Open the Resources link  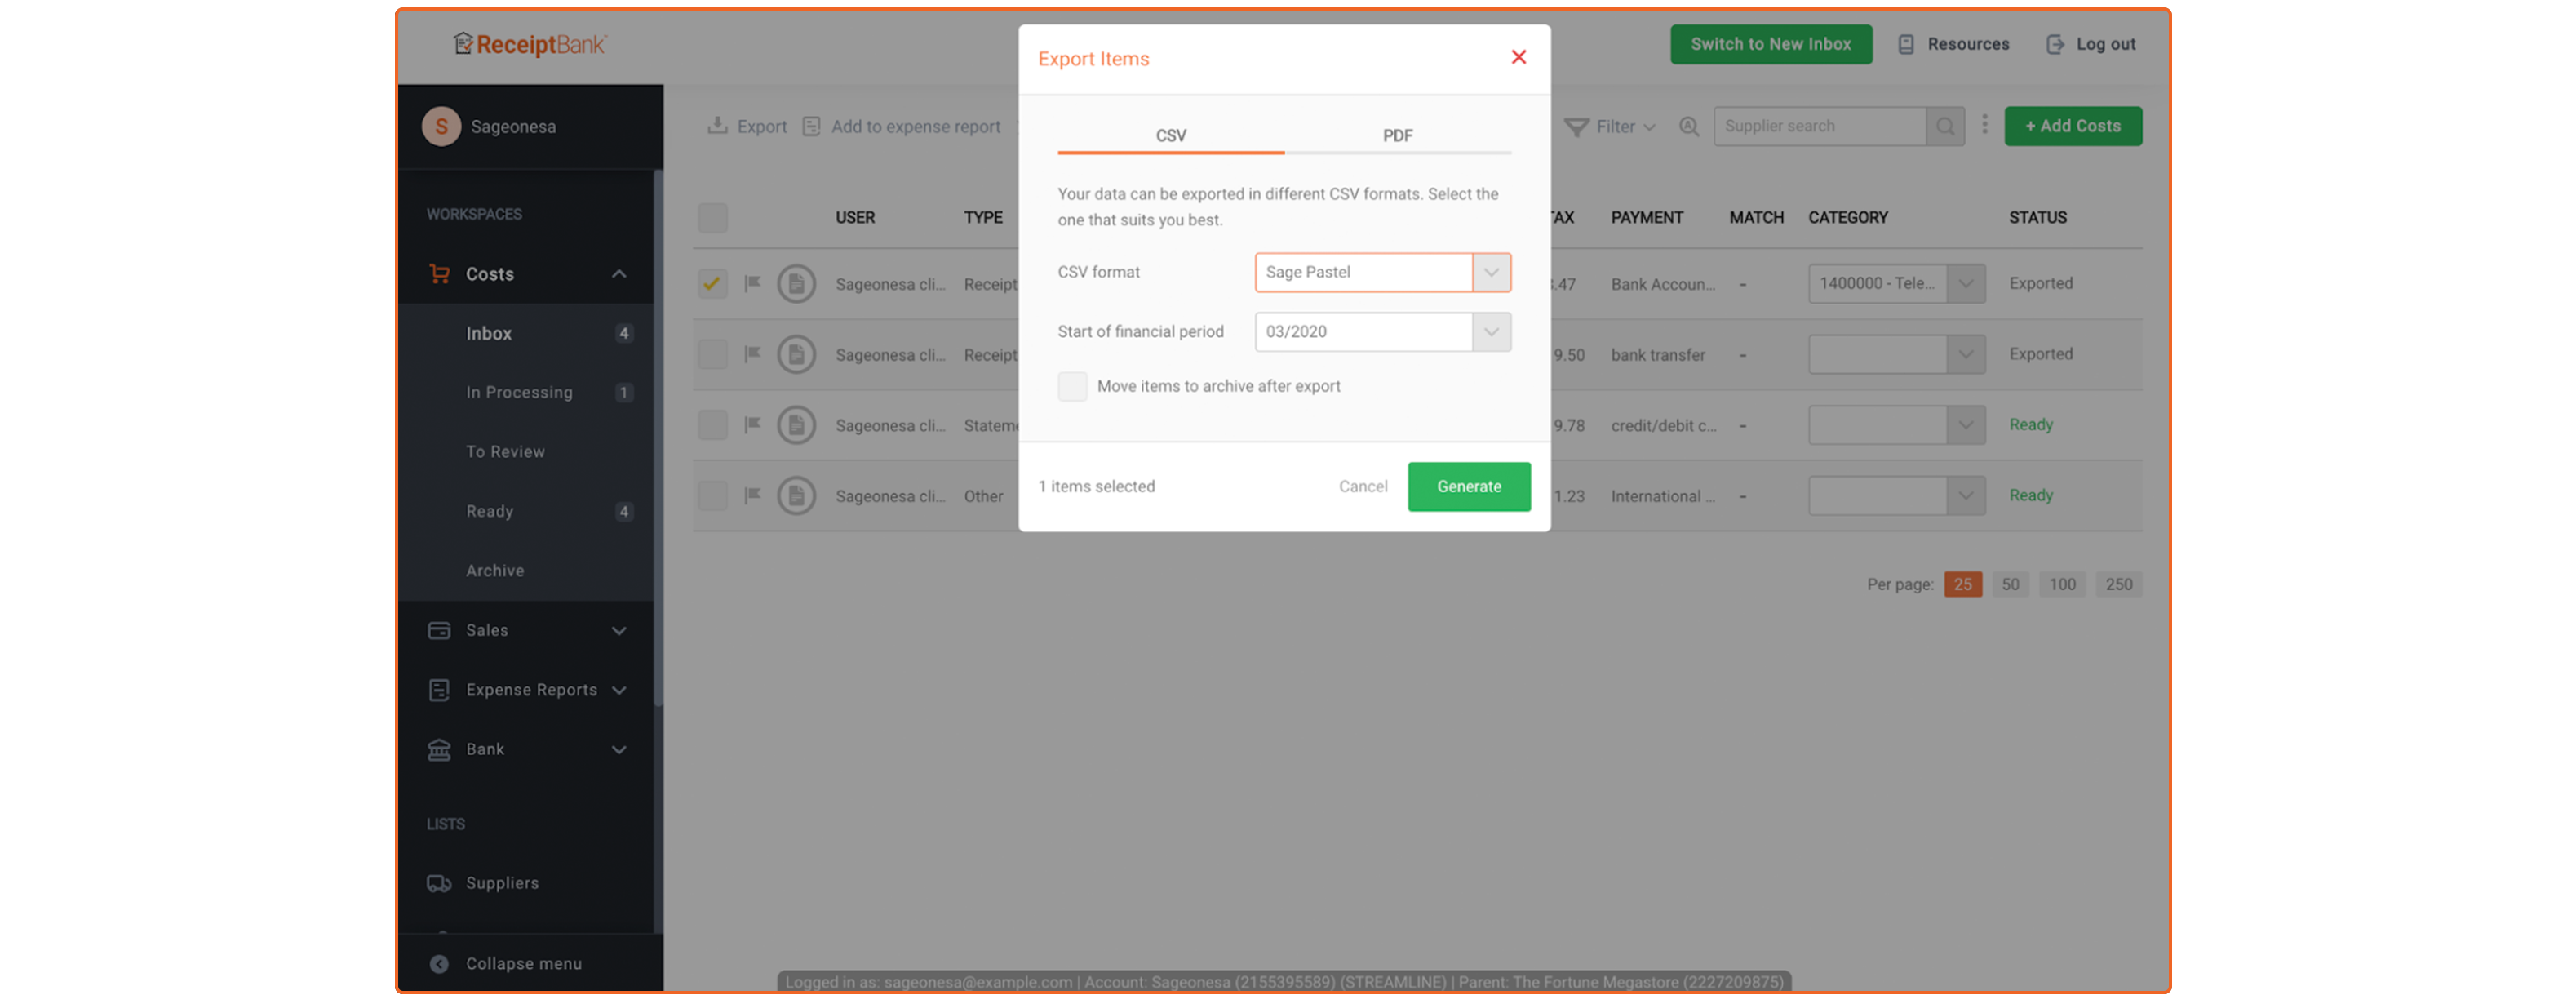point(1967,44)
